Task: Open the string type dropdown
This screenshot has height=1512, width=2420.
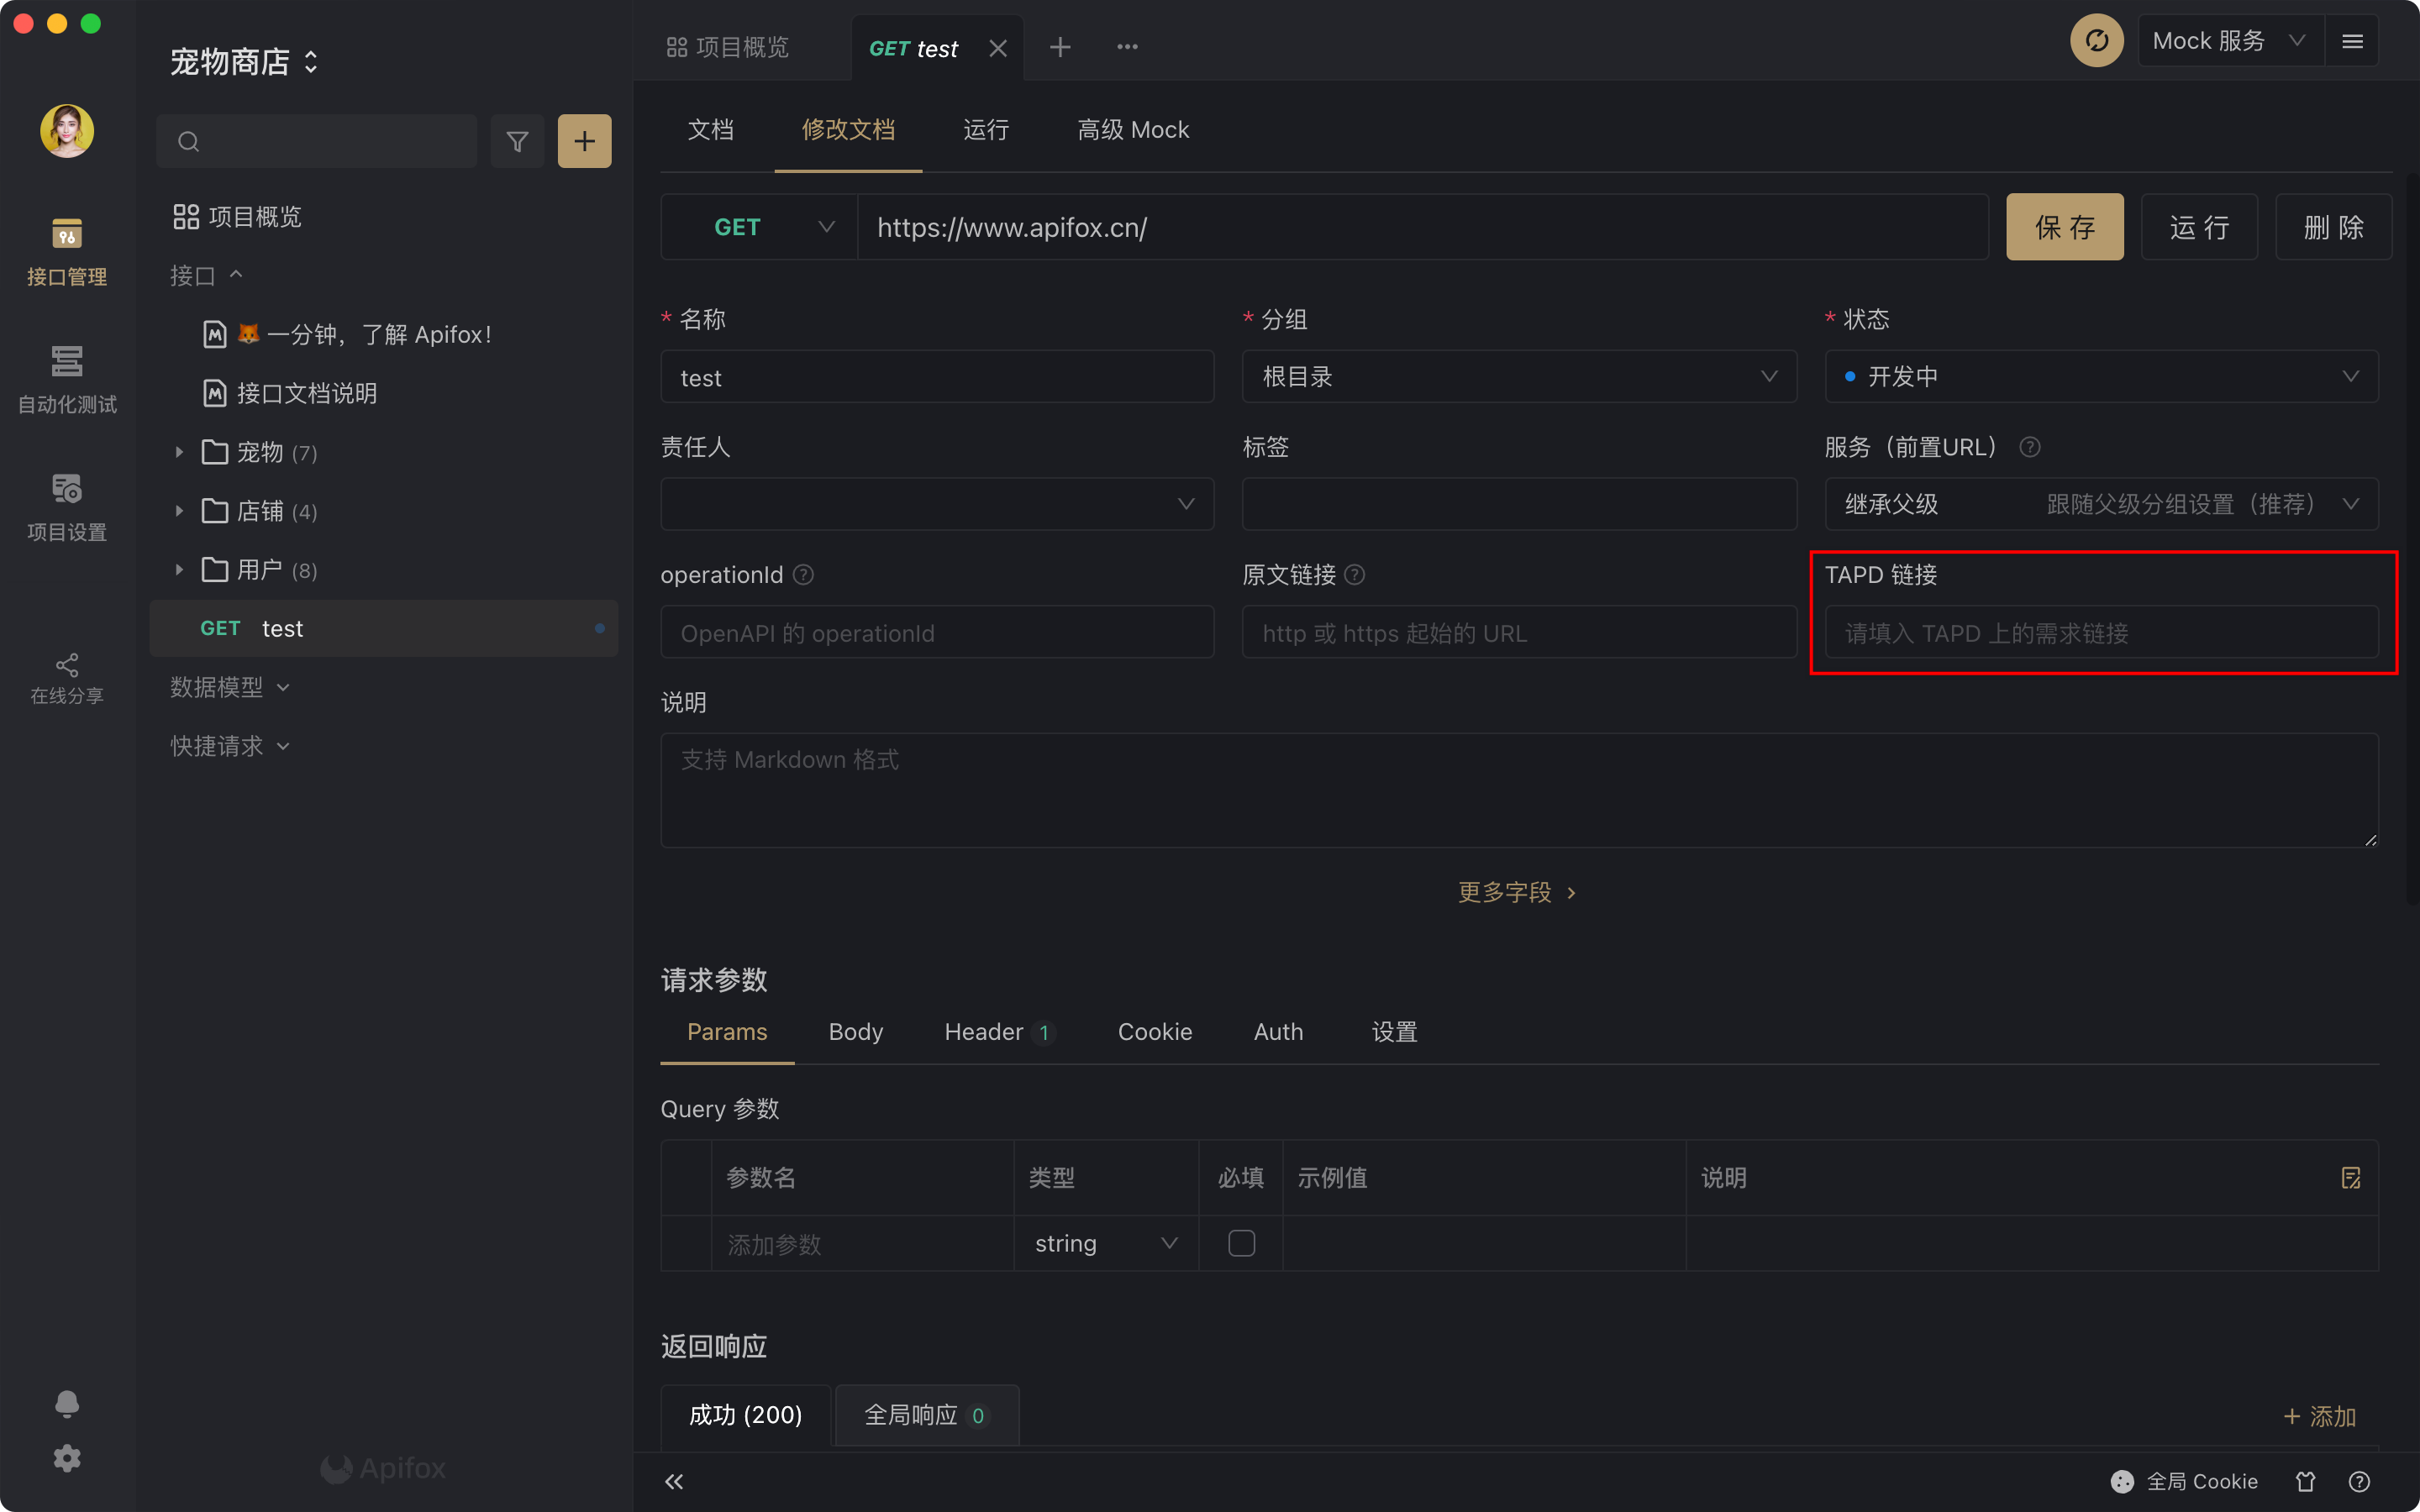Action: pos(1105,1243)
